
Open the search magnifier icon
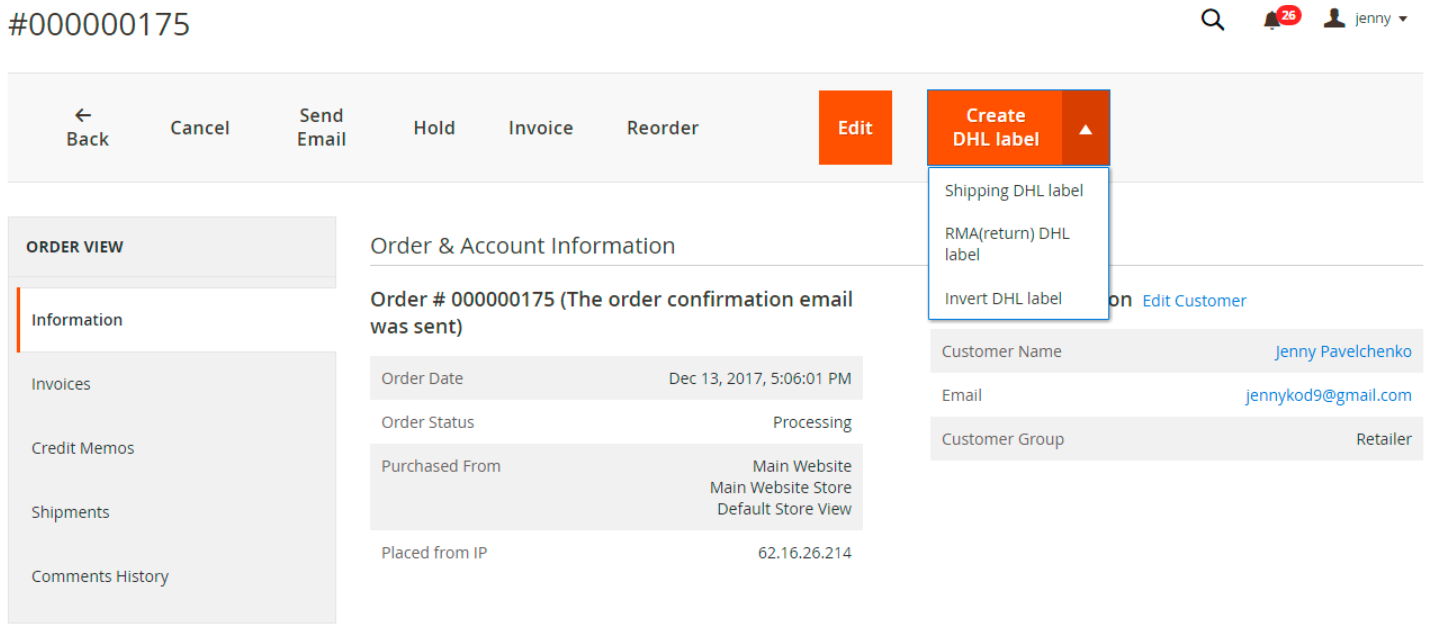(1212, 20)
